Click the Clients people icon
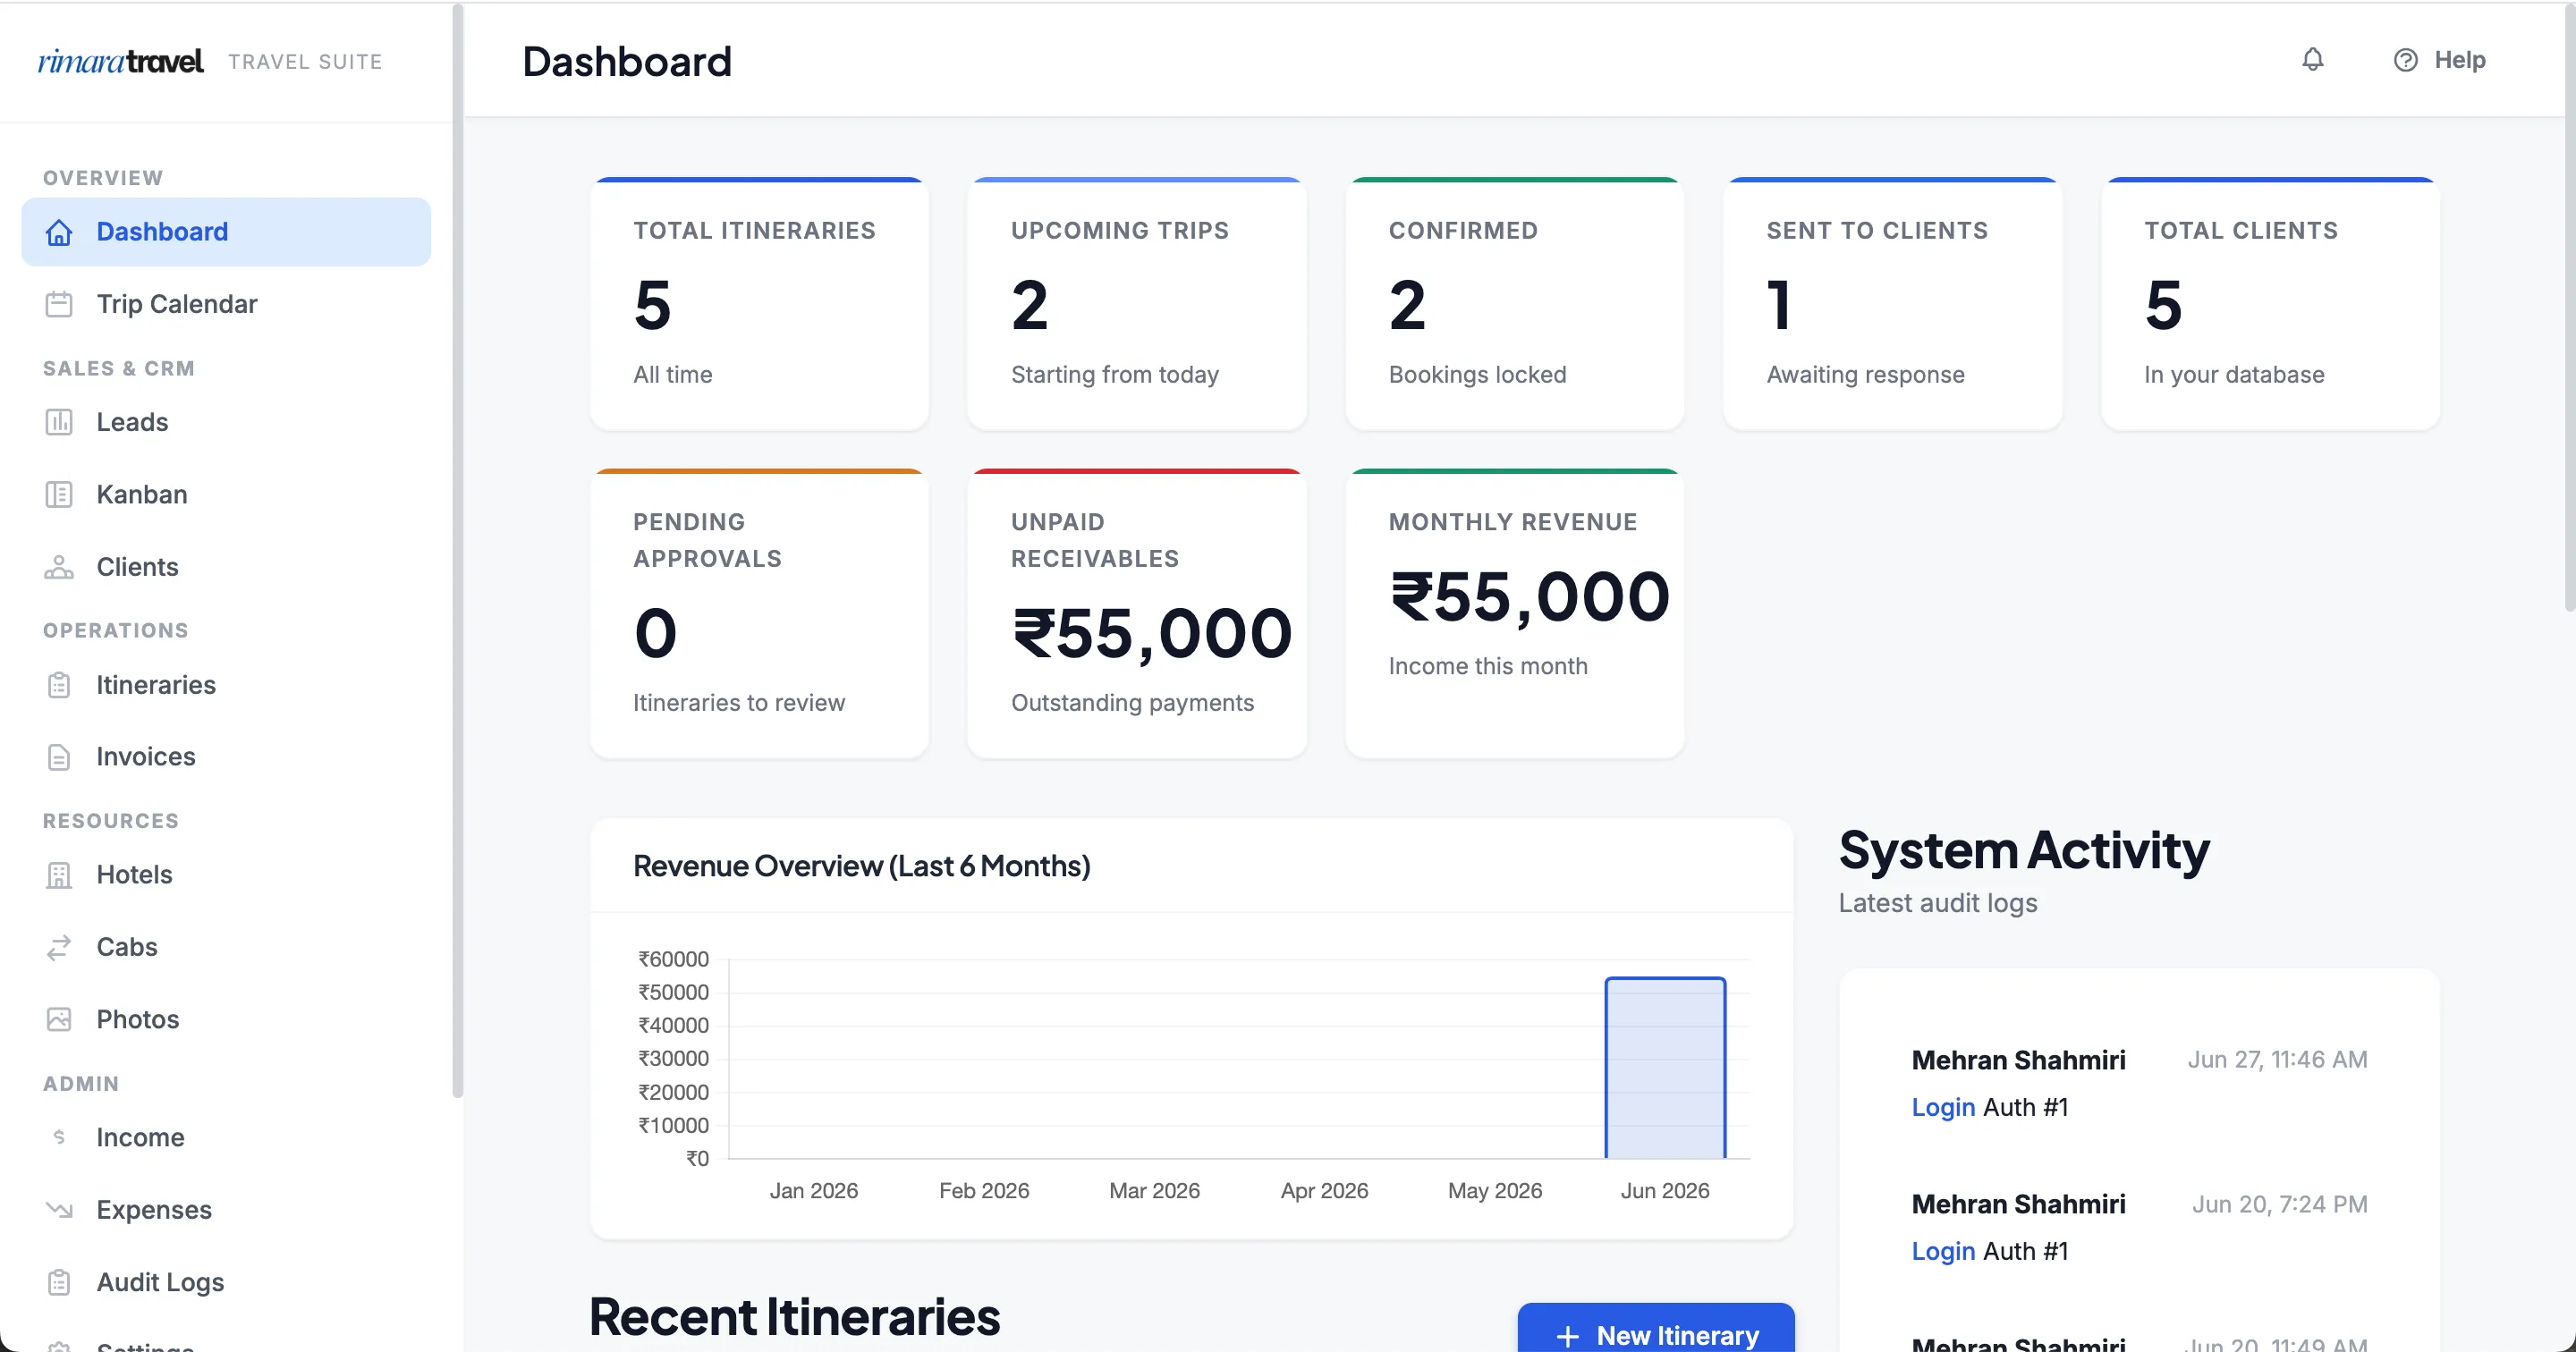Image resolution: width=2576 pixels, height=1352 pixels. [x=59, y=567]
